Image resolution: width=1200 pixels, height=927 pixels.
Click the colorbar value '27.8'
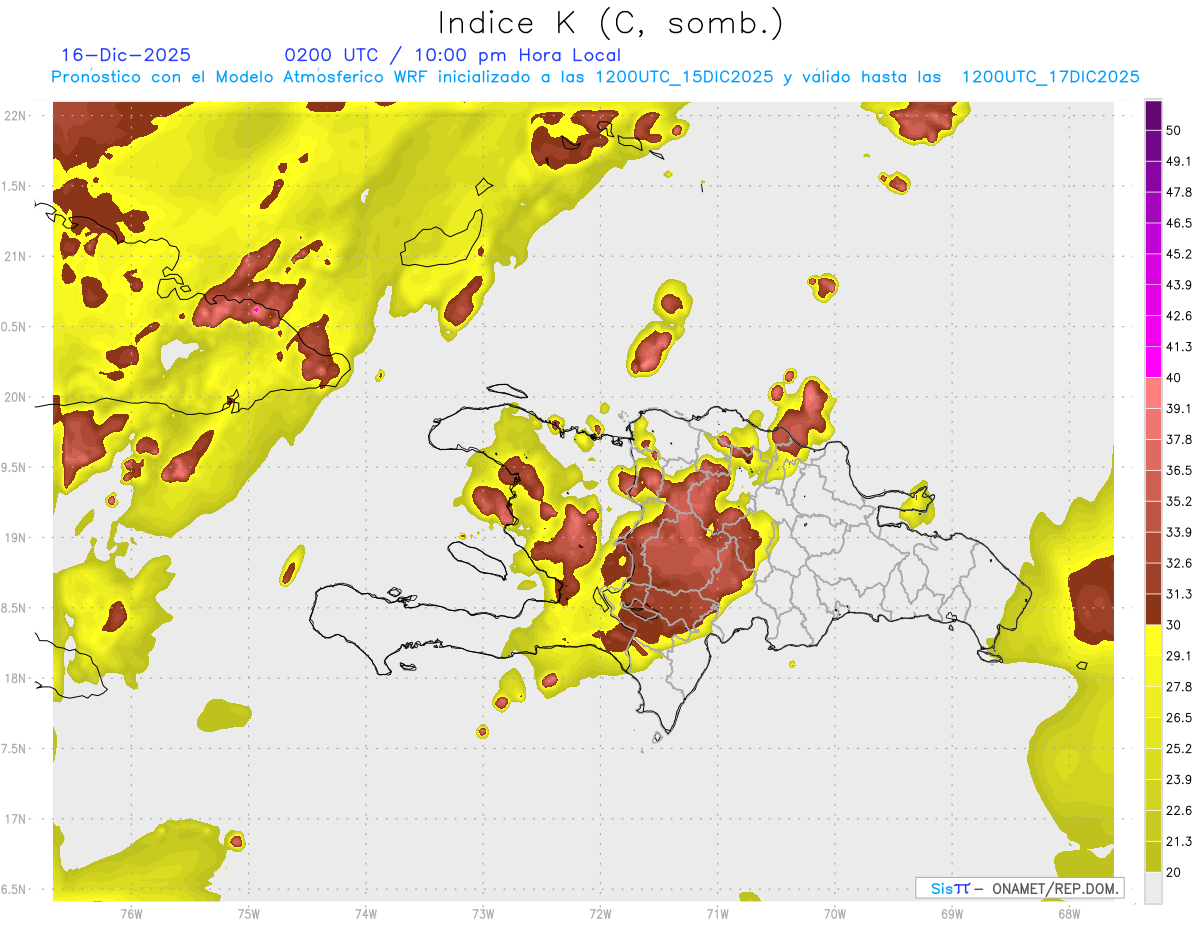point(1179,687)
